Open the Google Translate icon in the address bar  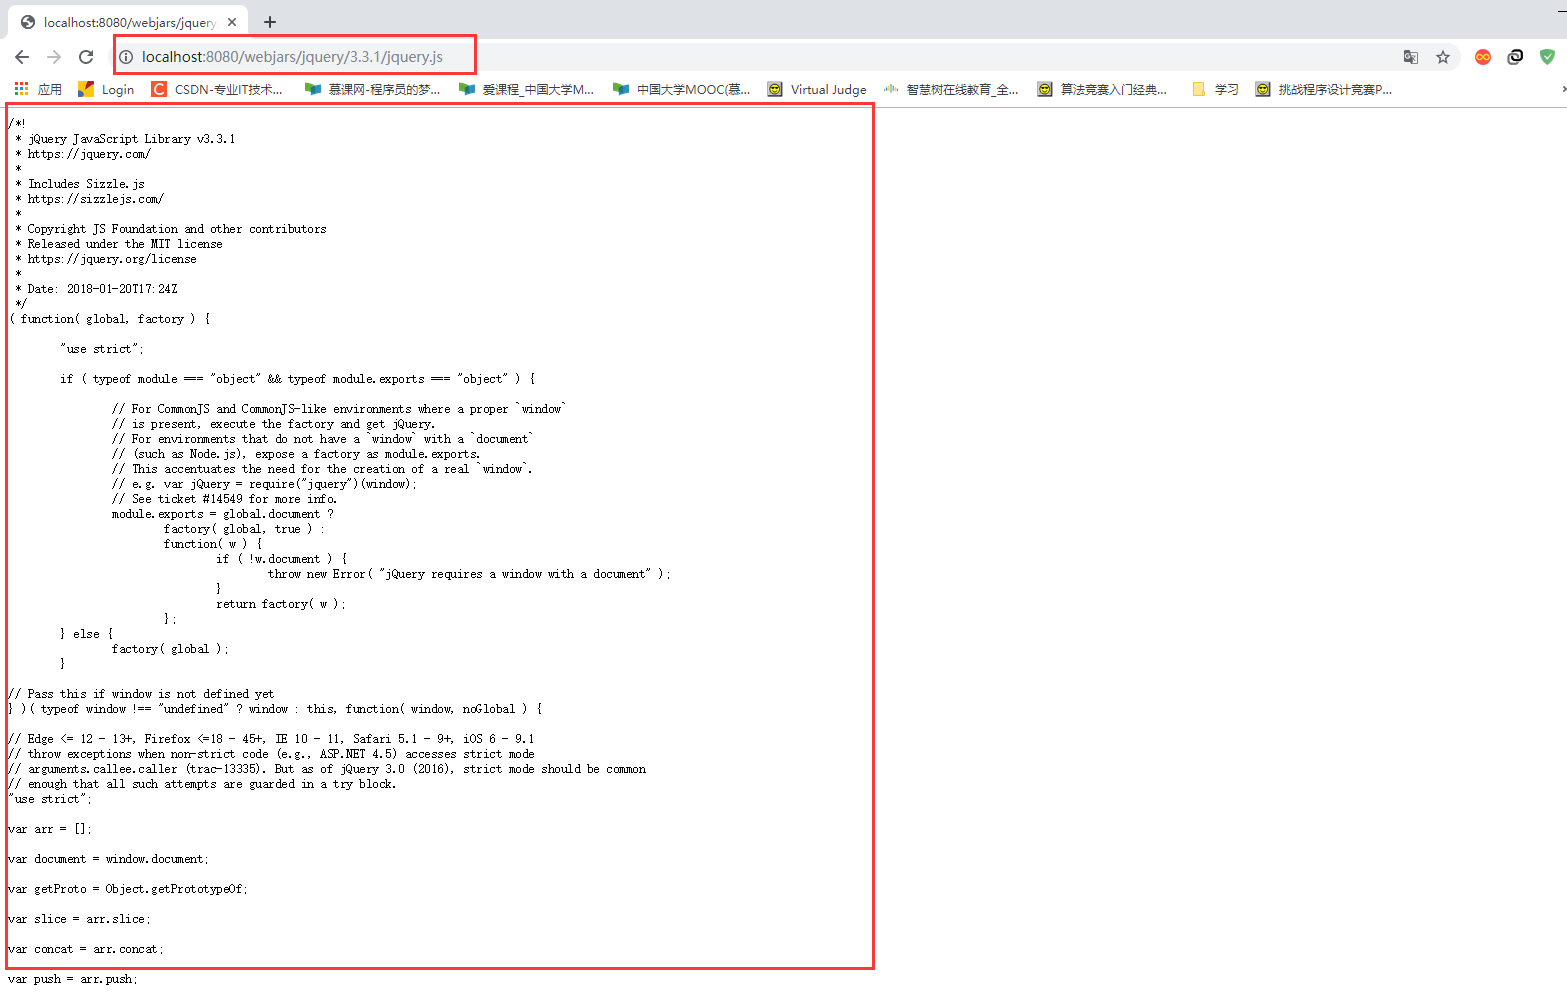1410,58
